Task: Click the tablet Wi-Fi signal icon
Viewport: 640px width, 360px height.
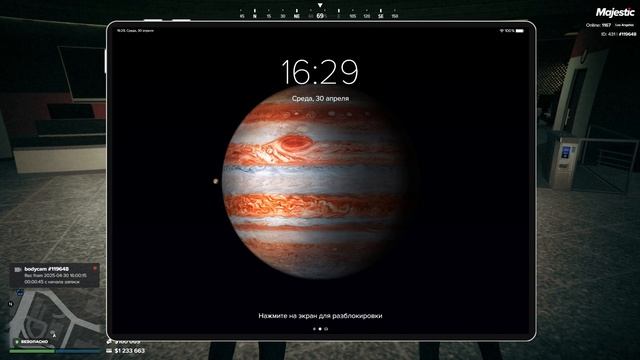Action: (502, 31)
